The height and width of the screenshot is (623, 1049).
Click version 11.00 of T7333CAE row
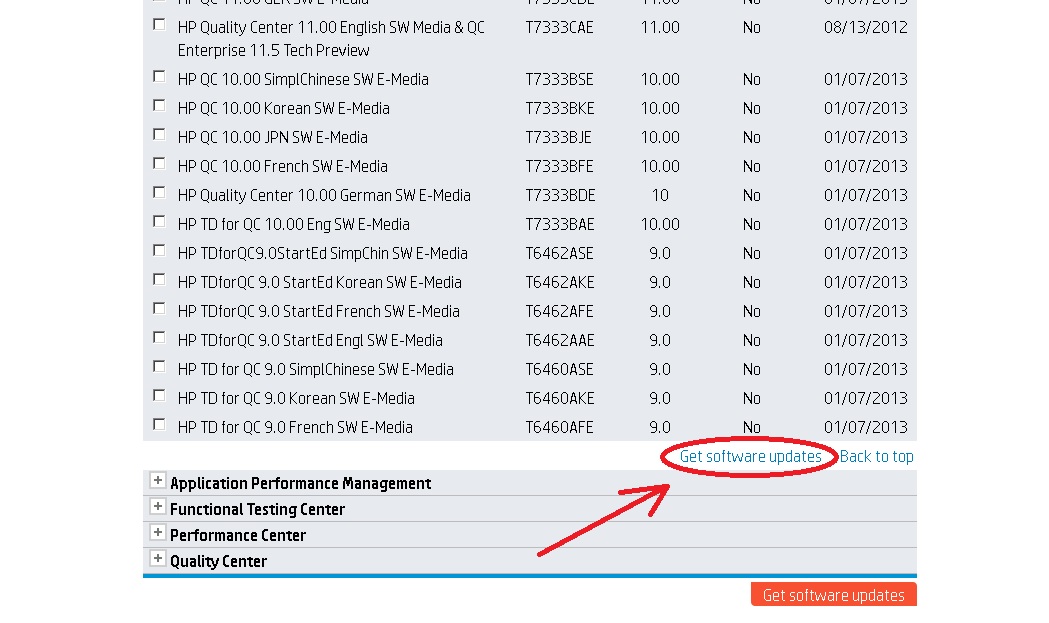(x=660, y=27)
